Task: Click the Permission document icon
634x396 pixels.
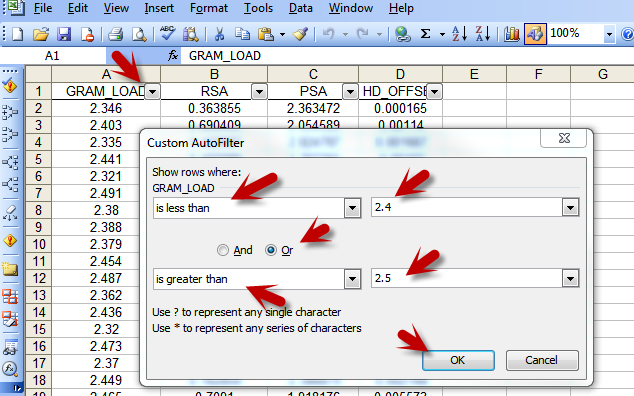Action: click(87, 34)
